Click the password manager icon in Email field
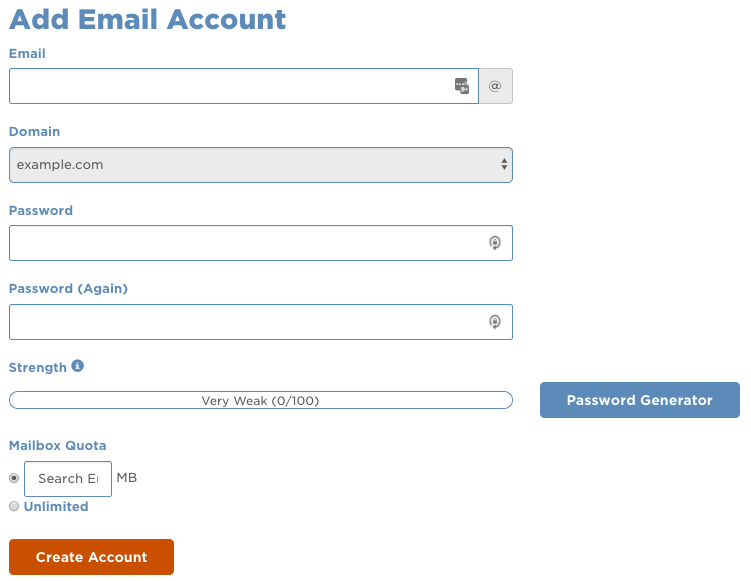The width and height of the screenshot is (751, 581). point(462,86)
